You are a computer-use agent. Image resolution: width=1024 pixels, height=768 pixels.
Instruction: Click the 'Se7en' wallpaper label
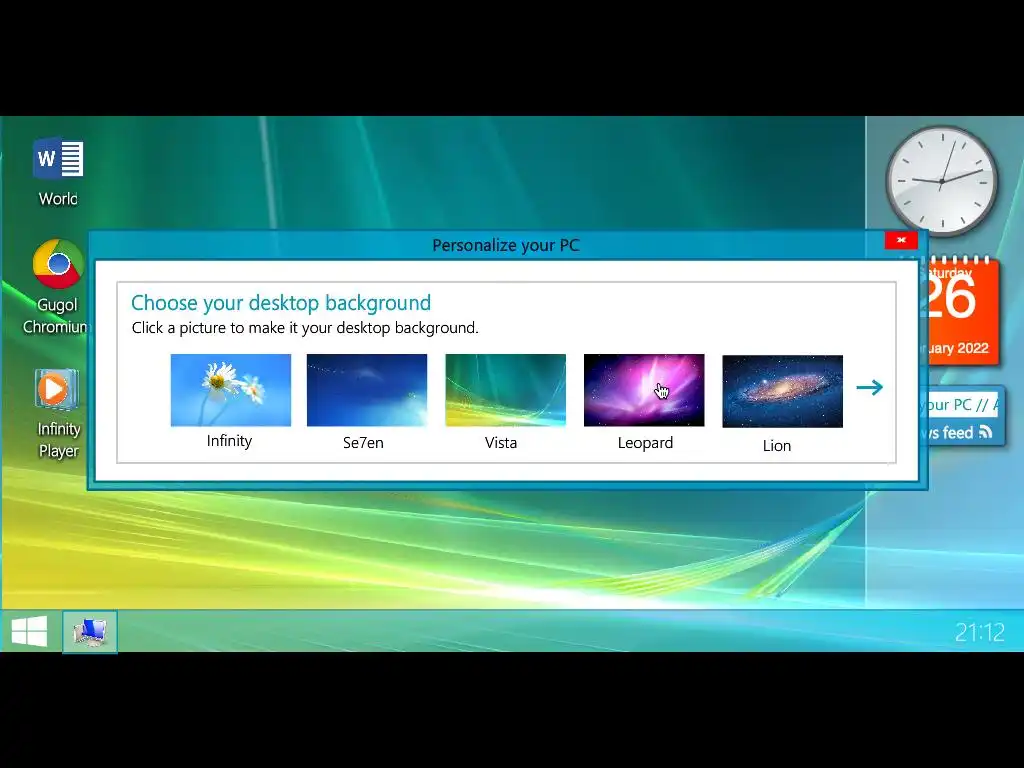click(363, 443)
